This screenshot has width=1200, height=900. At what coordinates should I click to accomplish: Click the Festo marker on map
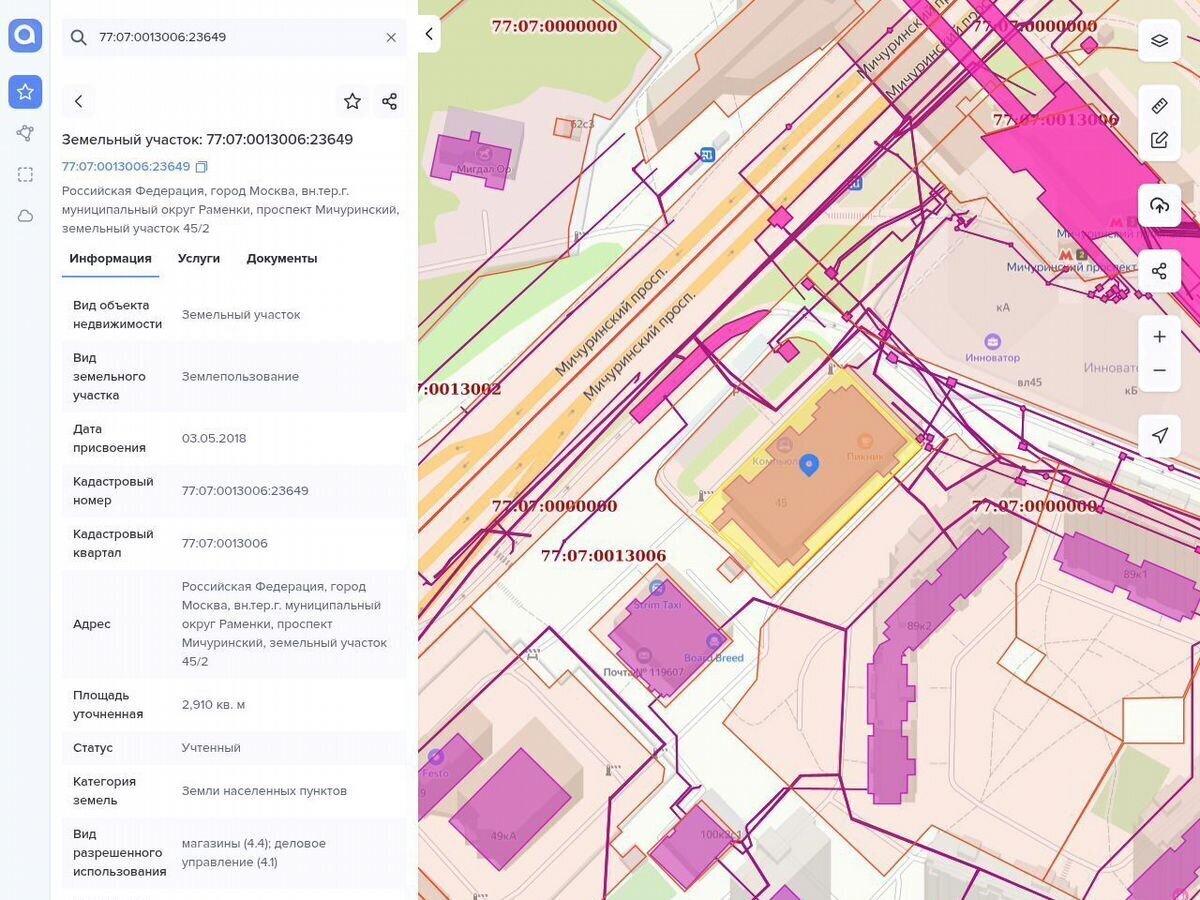point(435,757)
